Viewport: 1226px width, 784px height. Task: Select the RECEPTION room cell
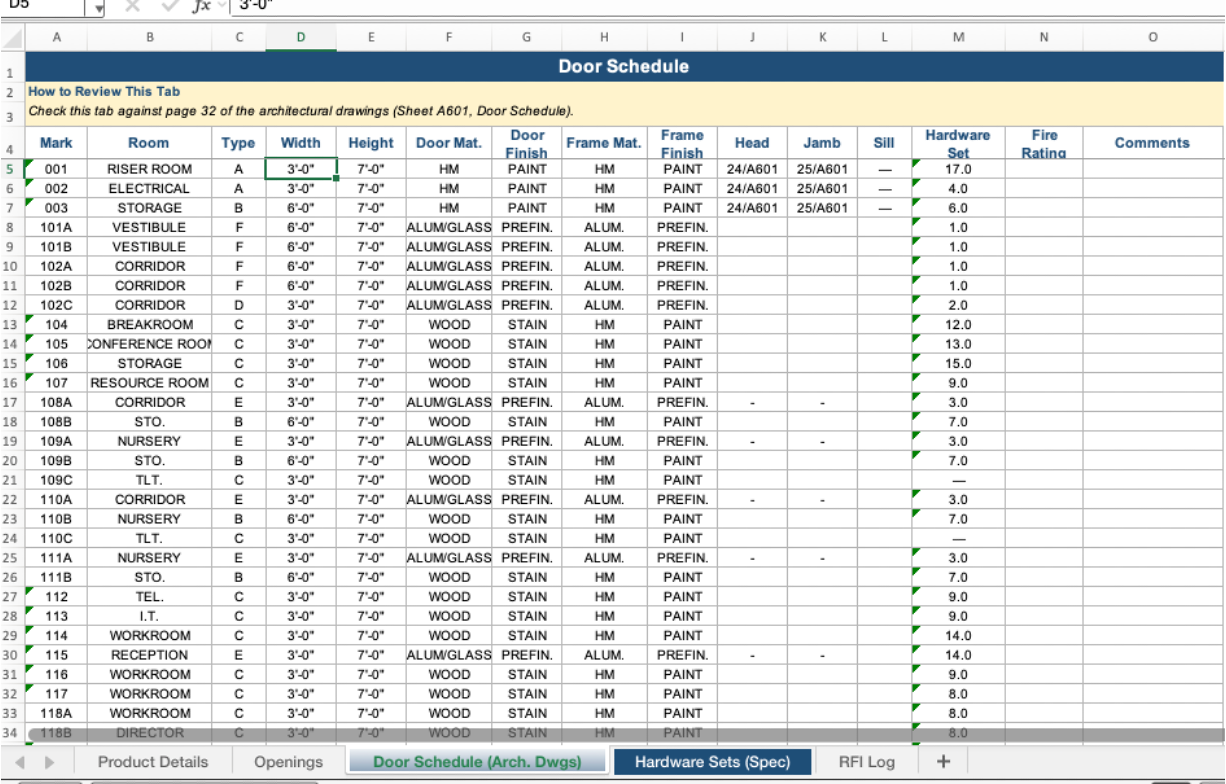tap(149, 655)
